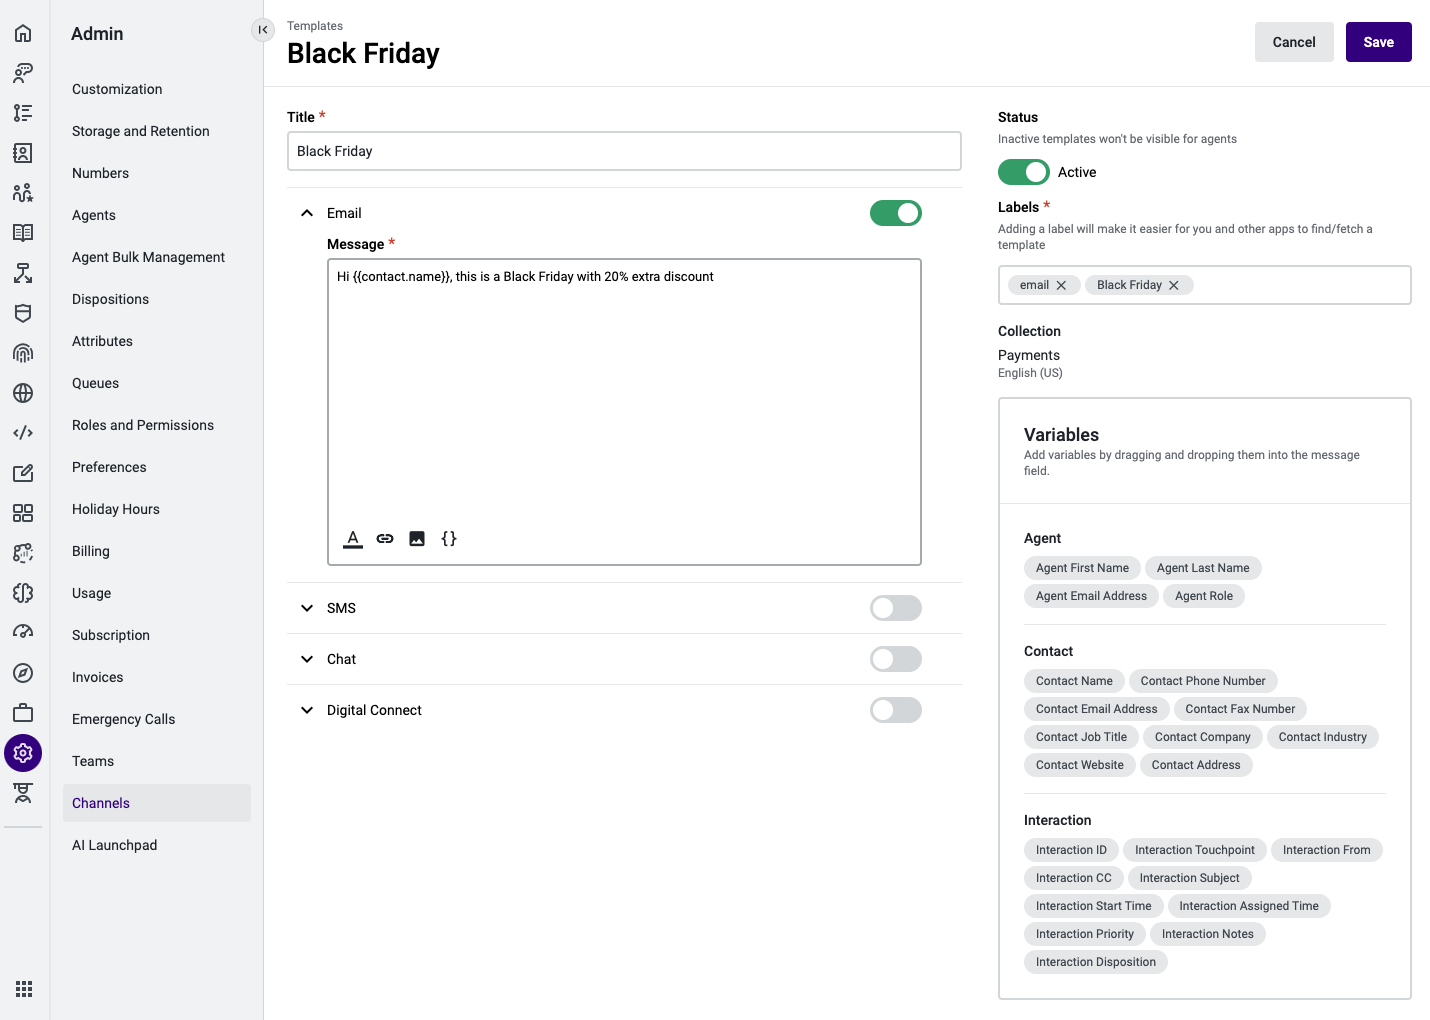Image resolution: width=1430 pixels, height=1020 pixels.
Task: Expand the Chat section
Action: (x=307, y=659)
